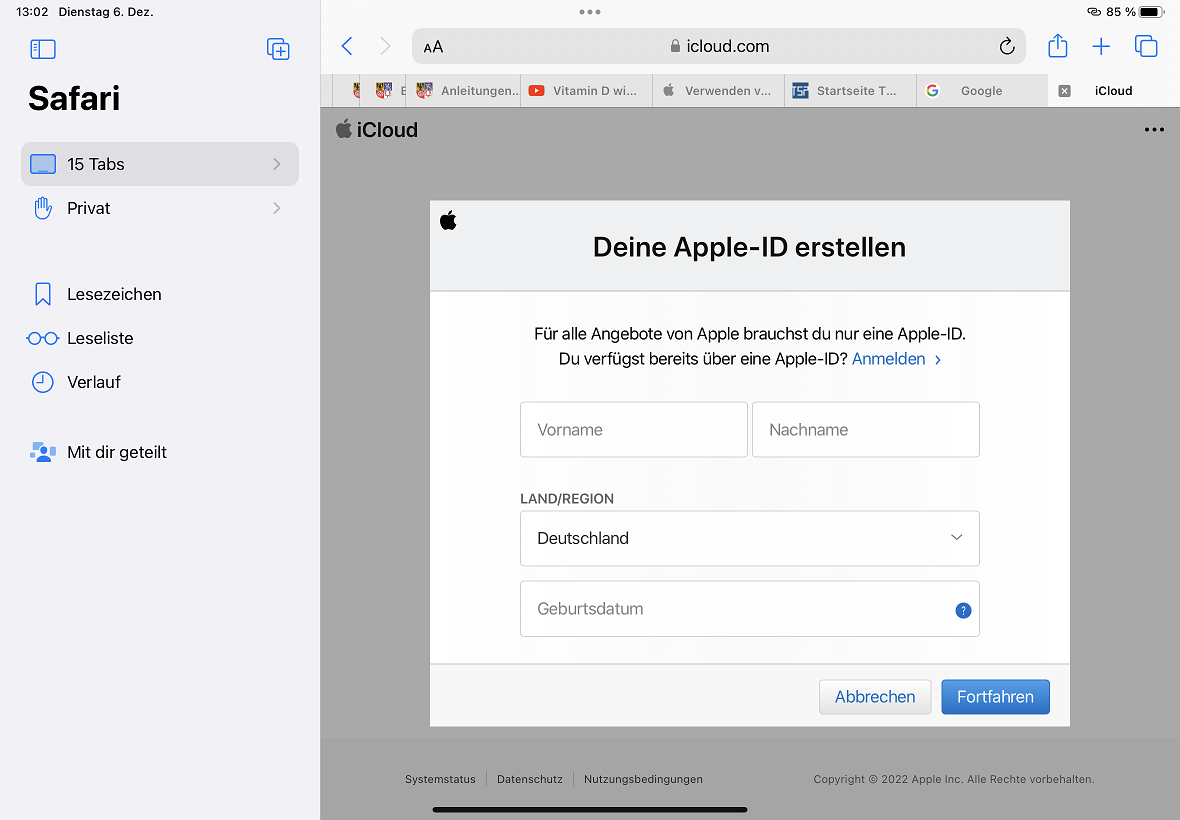Switch to the Google tab
The image size is (1180, 820).
pos(982,91)
